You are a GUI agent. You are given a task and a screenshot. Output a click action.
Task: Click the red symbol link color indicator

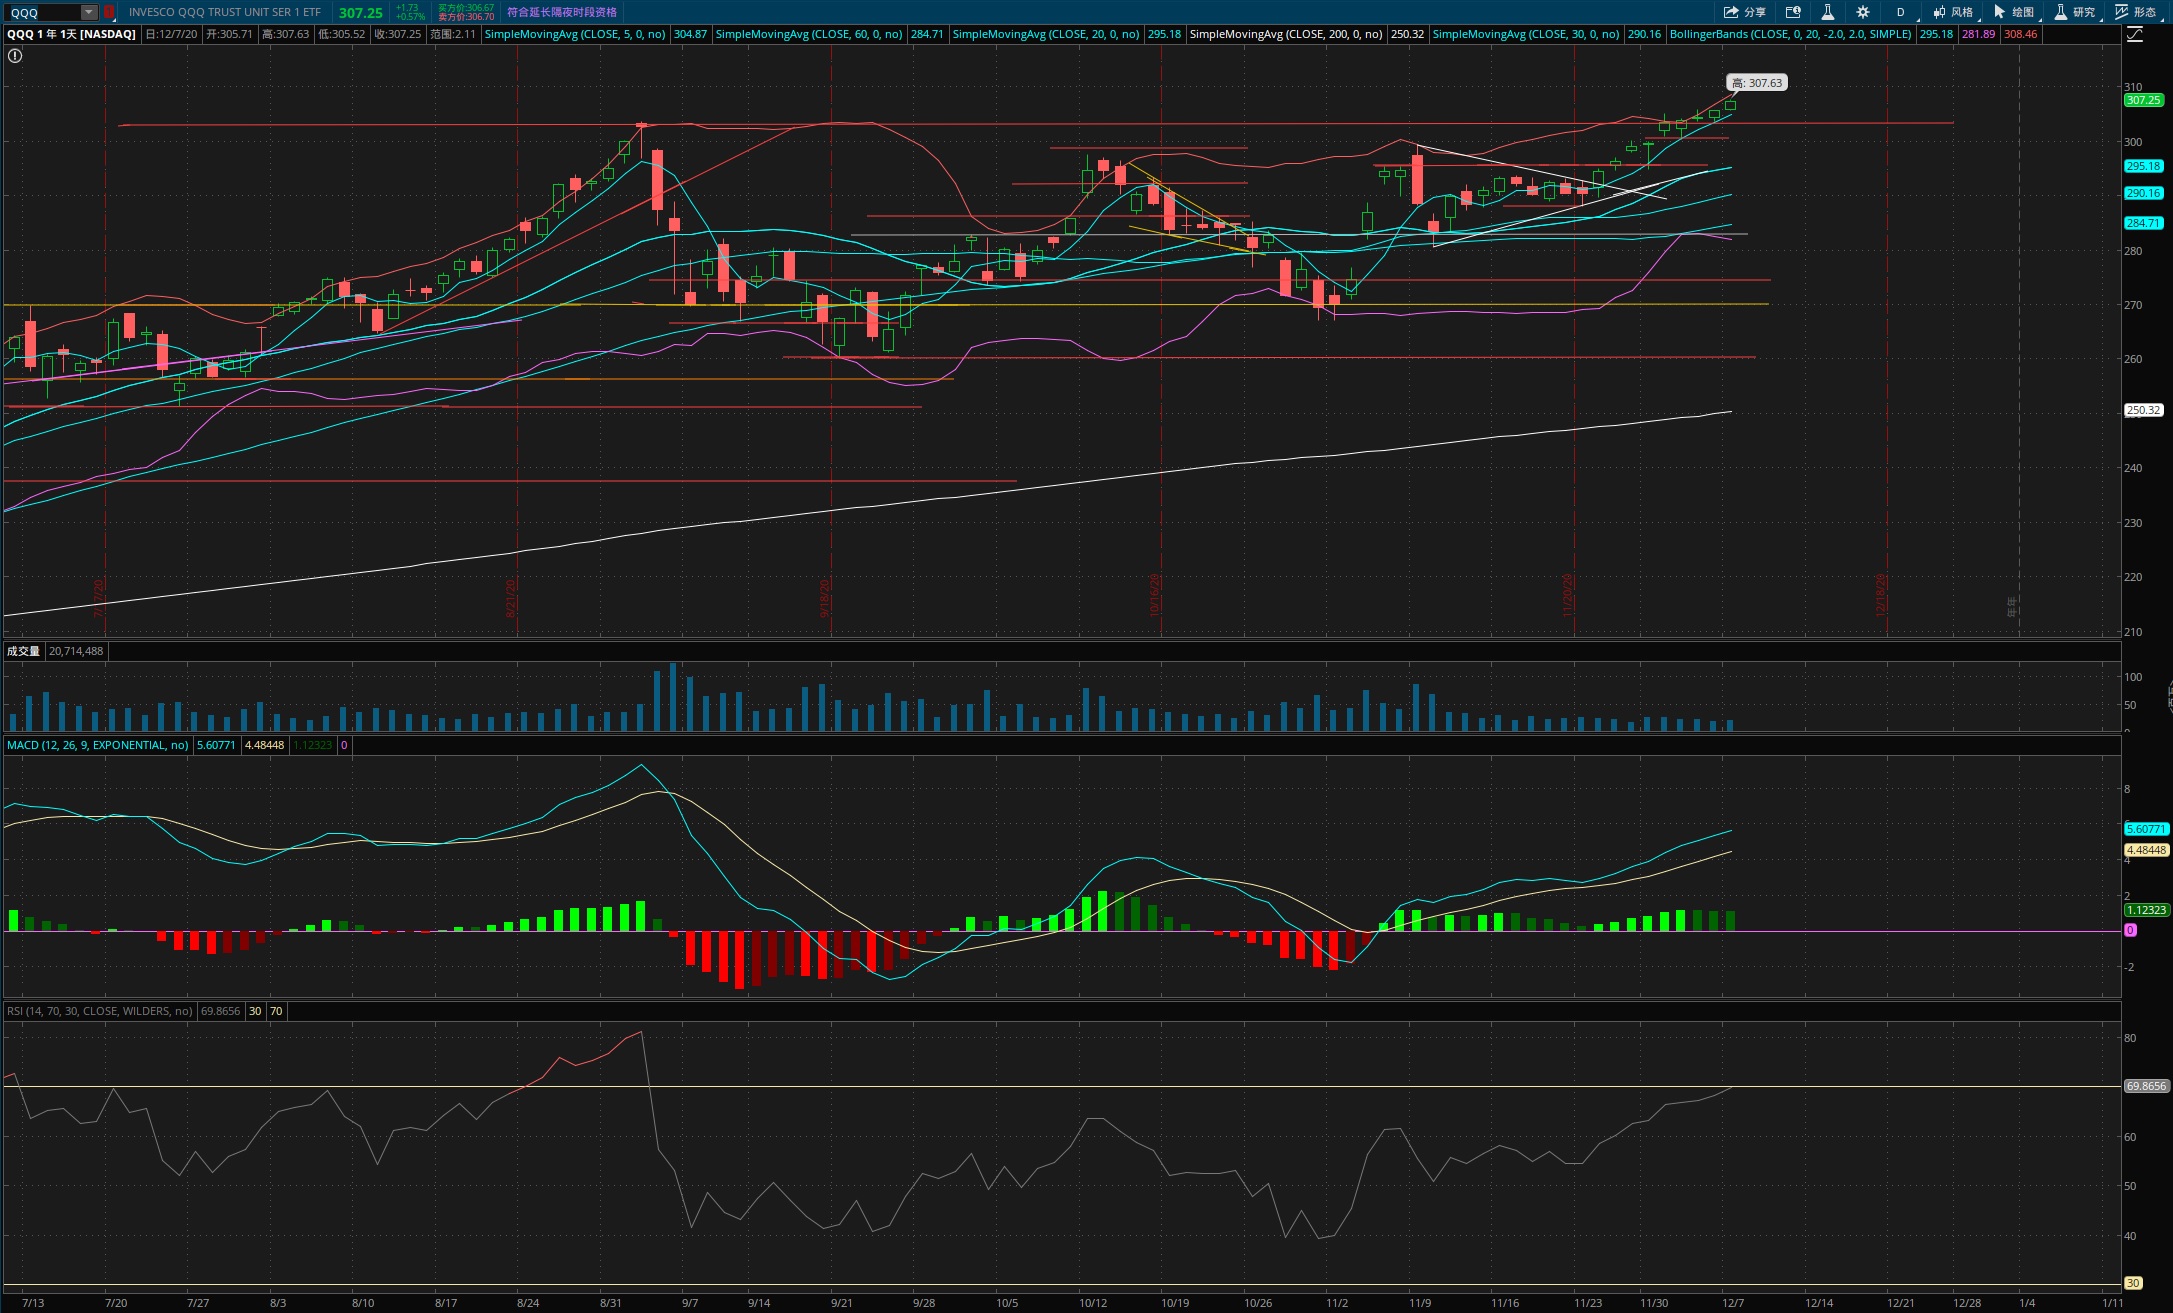[x=109, y=12]
